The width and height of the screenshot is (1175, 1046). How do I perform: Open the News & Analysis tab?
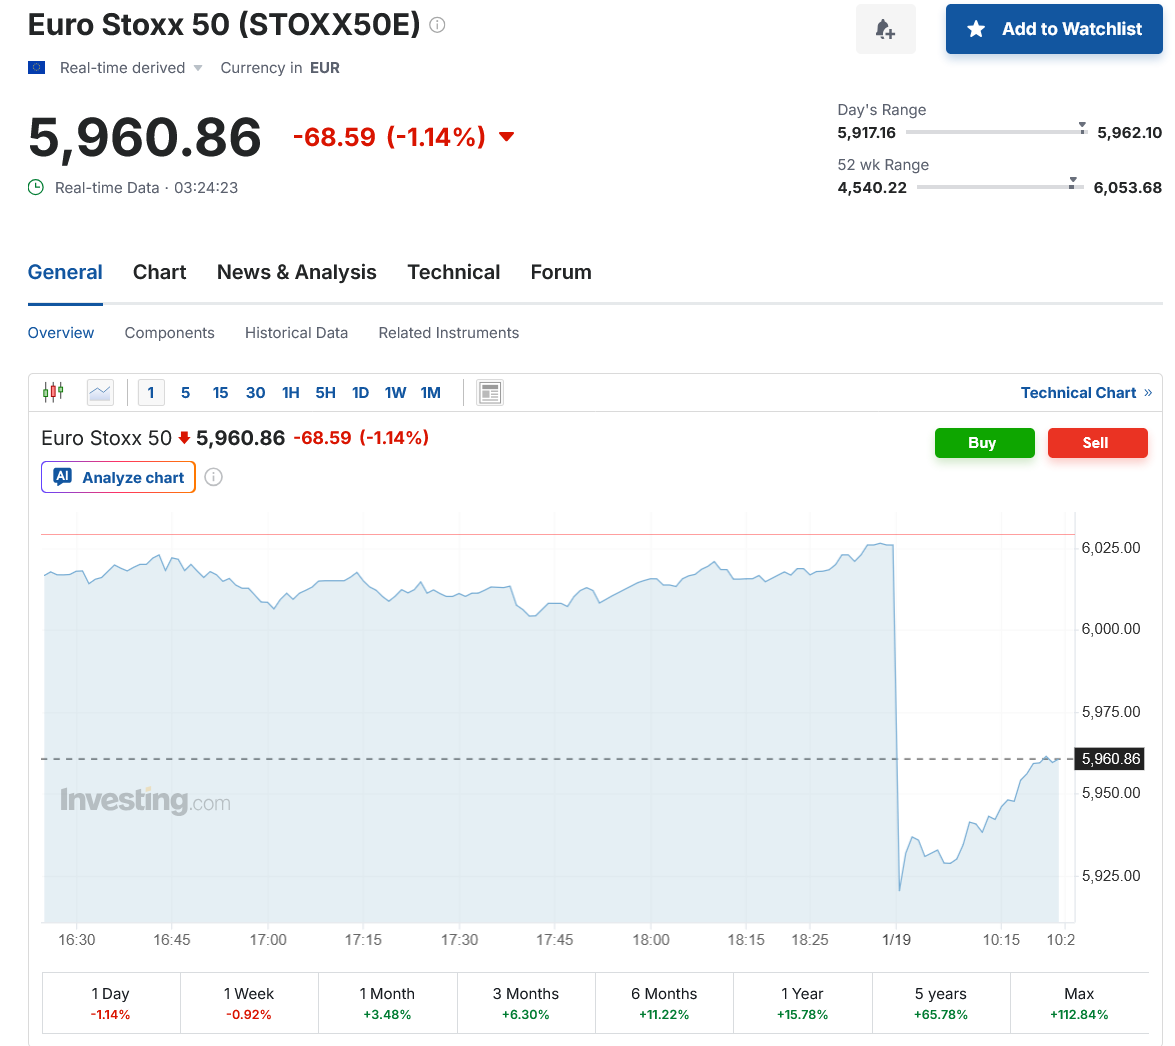[297, 272]
